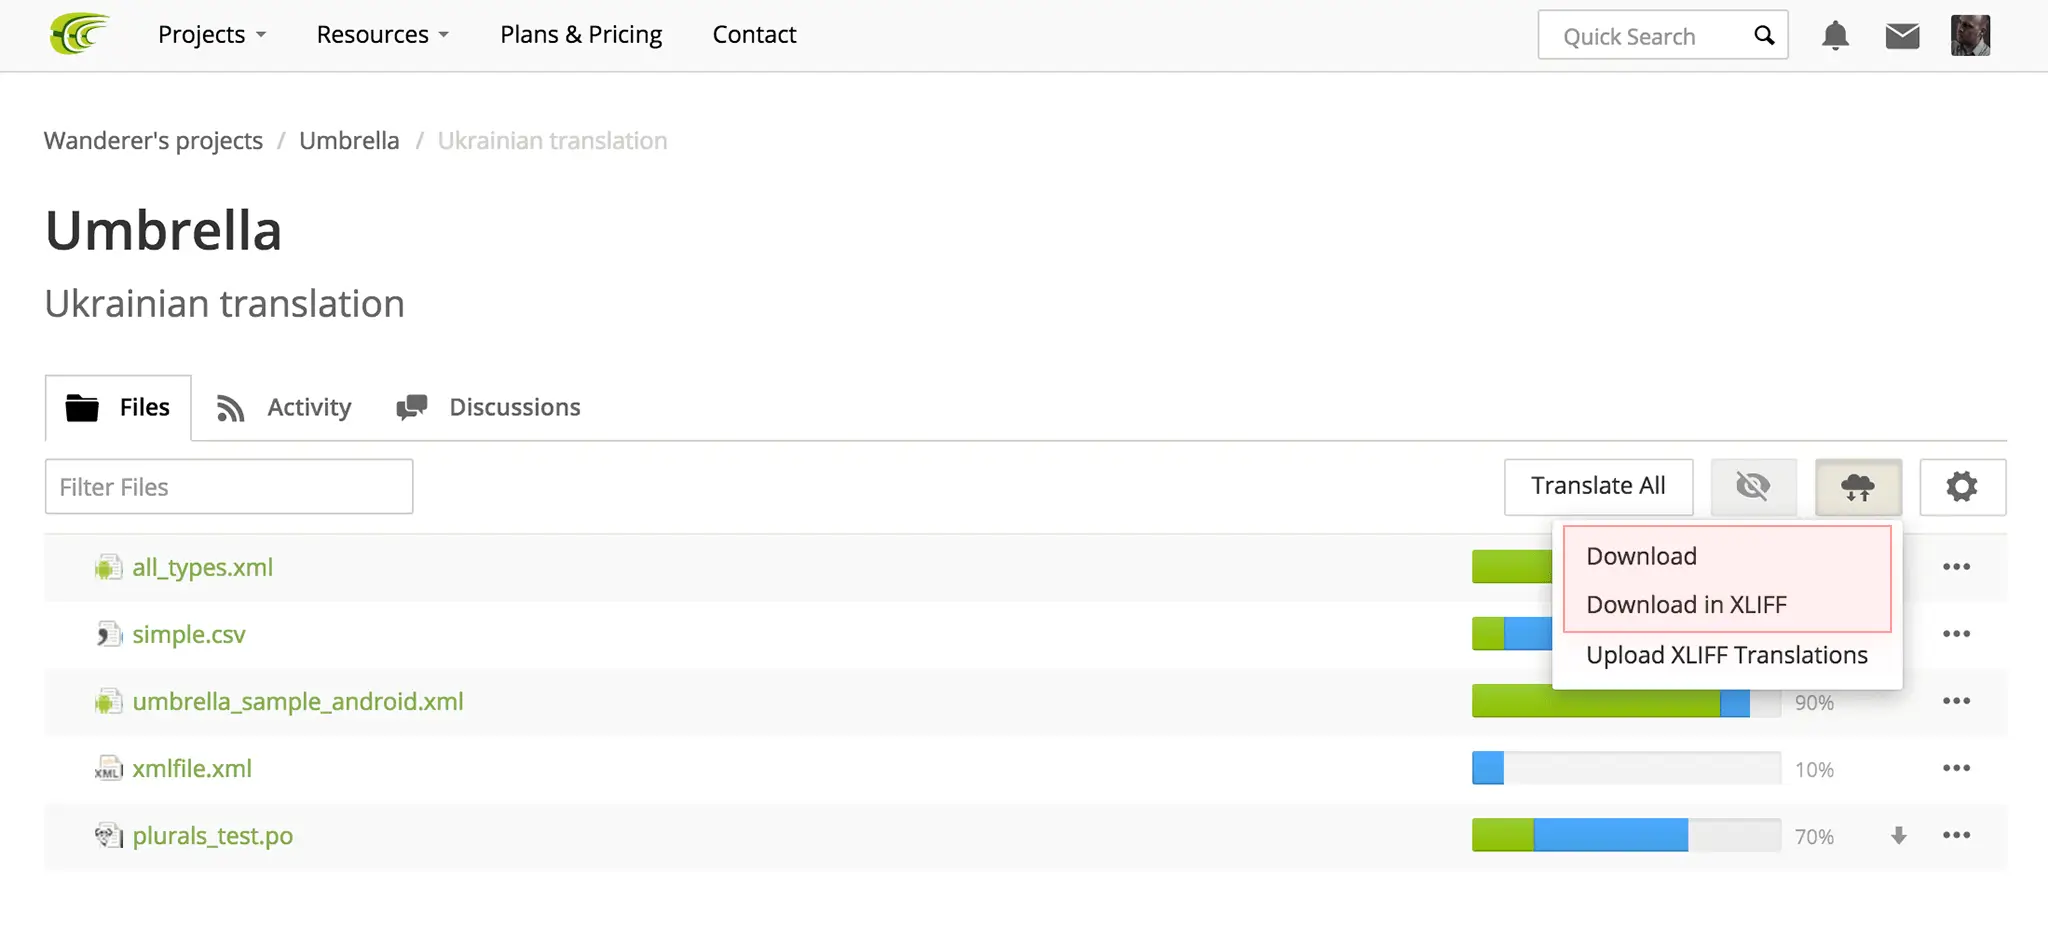Open more options for all_types.xml
Image resolution: width=2048 pixels, height=925 pixels.
(x=1956, y=567)
